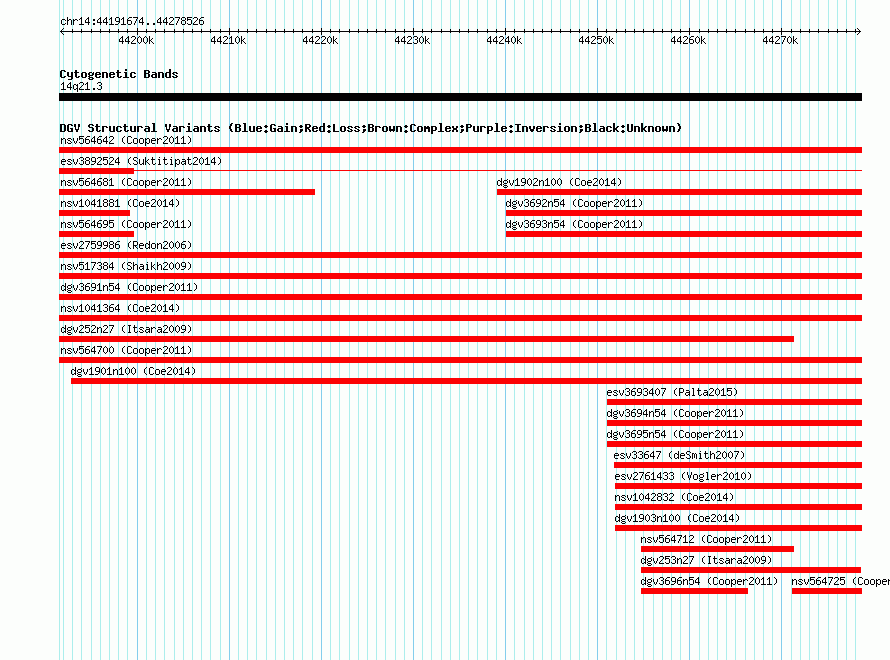
Task: Click the 44270k ruler position label
Action: coord(780,40)
